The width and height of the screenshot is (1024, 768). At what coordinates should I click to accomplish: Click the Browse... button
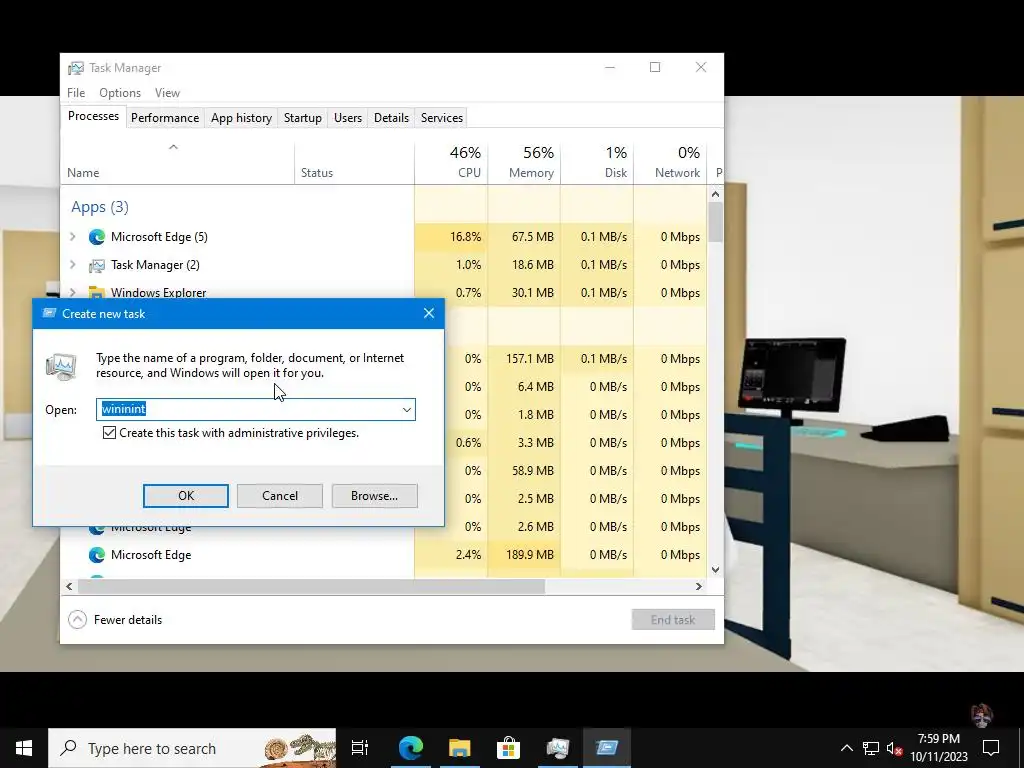[x=374, y=496]
